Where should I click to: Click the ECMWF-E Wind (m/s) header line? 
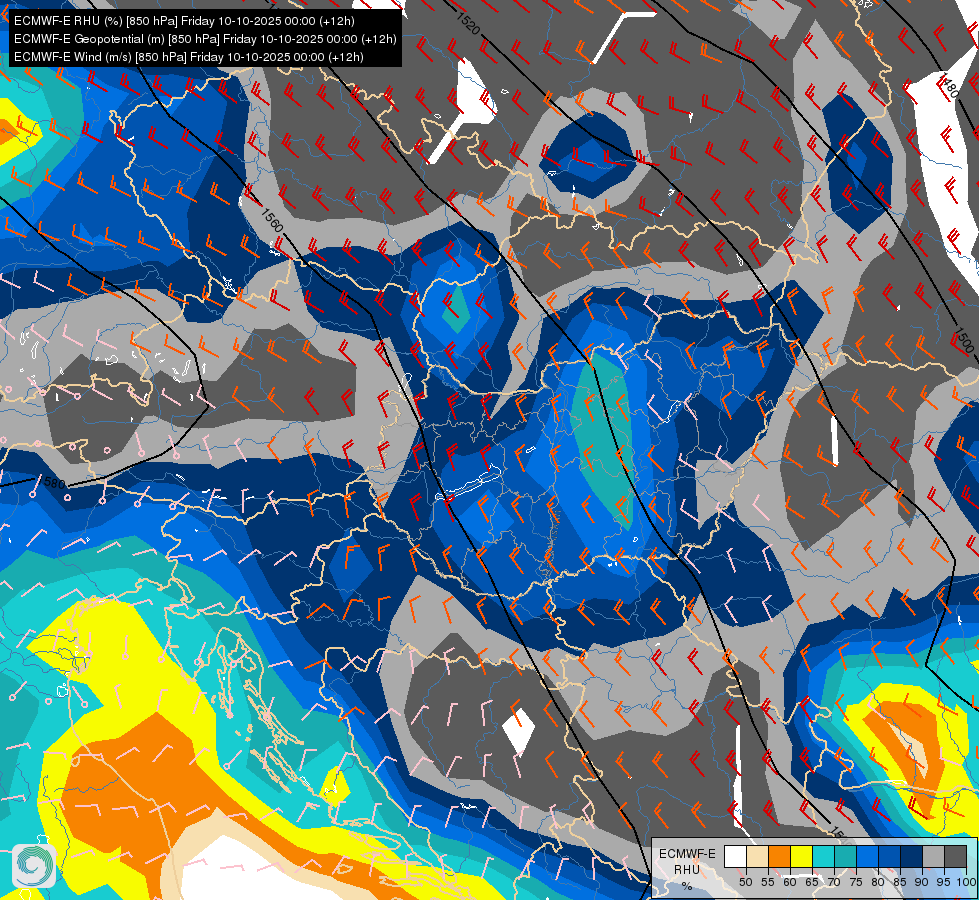click(x=189, y=57)
